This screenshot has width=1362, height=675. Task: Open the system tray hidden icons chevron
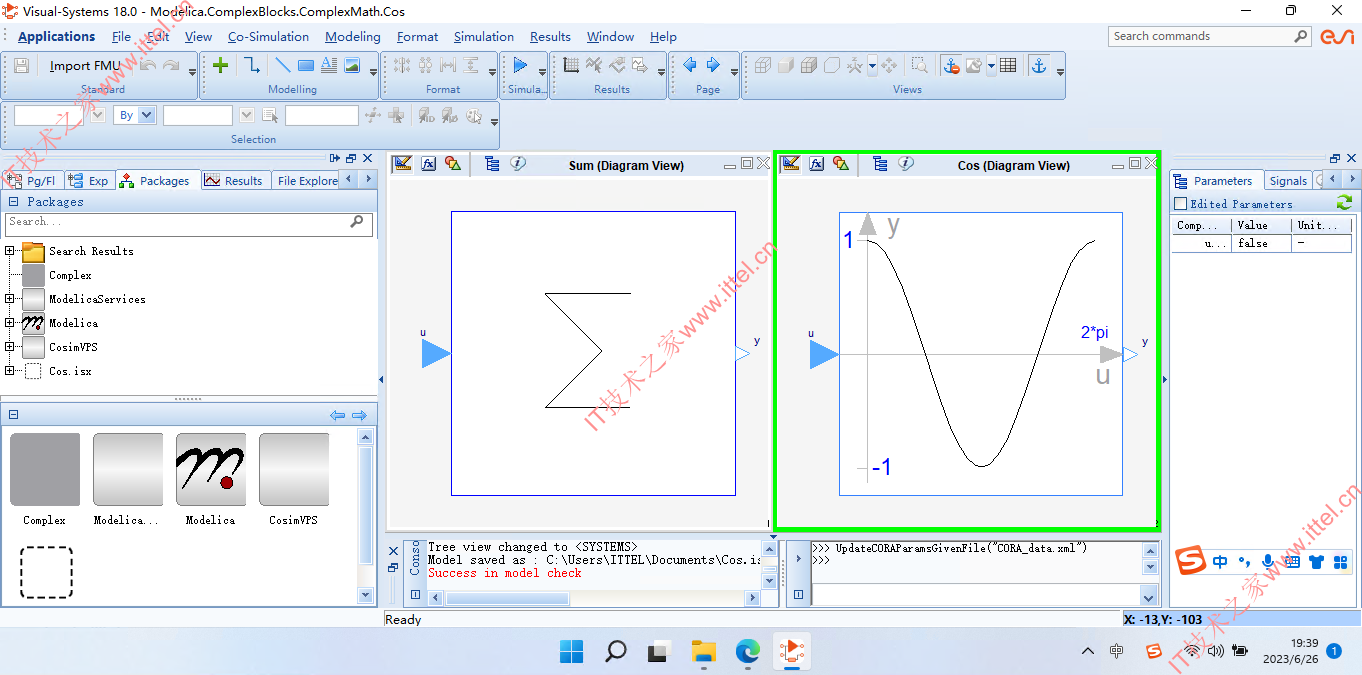[x=1088, y=651]
